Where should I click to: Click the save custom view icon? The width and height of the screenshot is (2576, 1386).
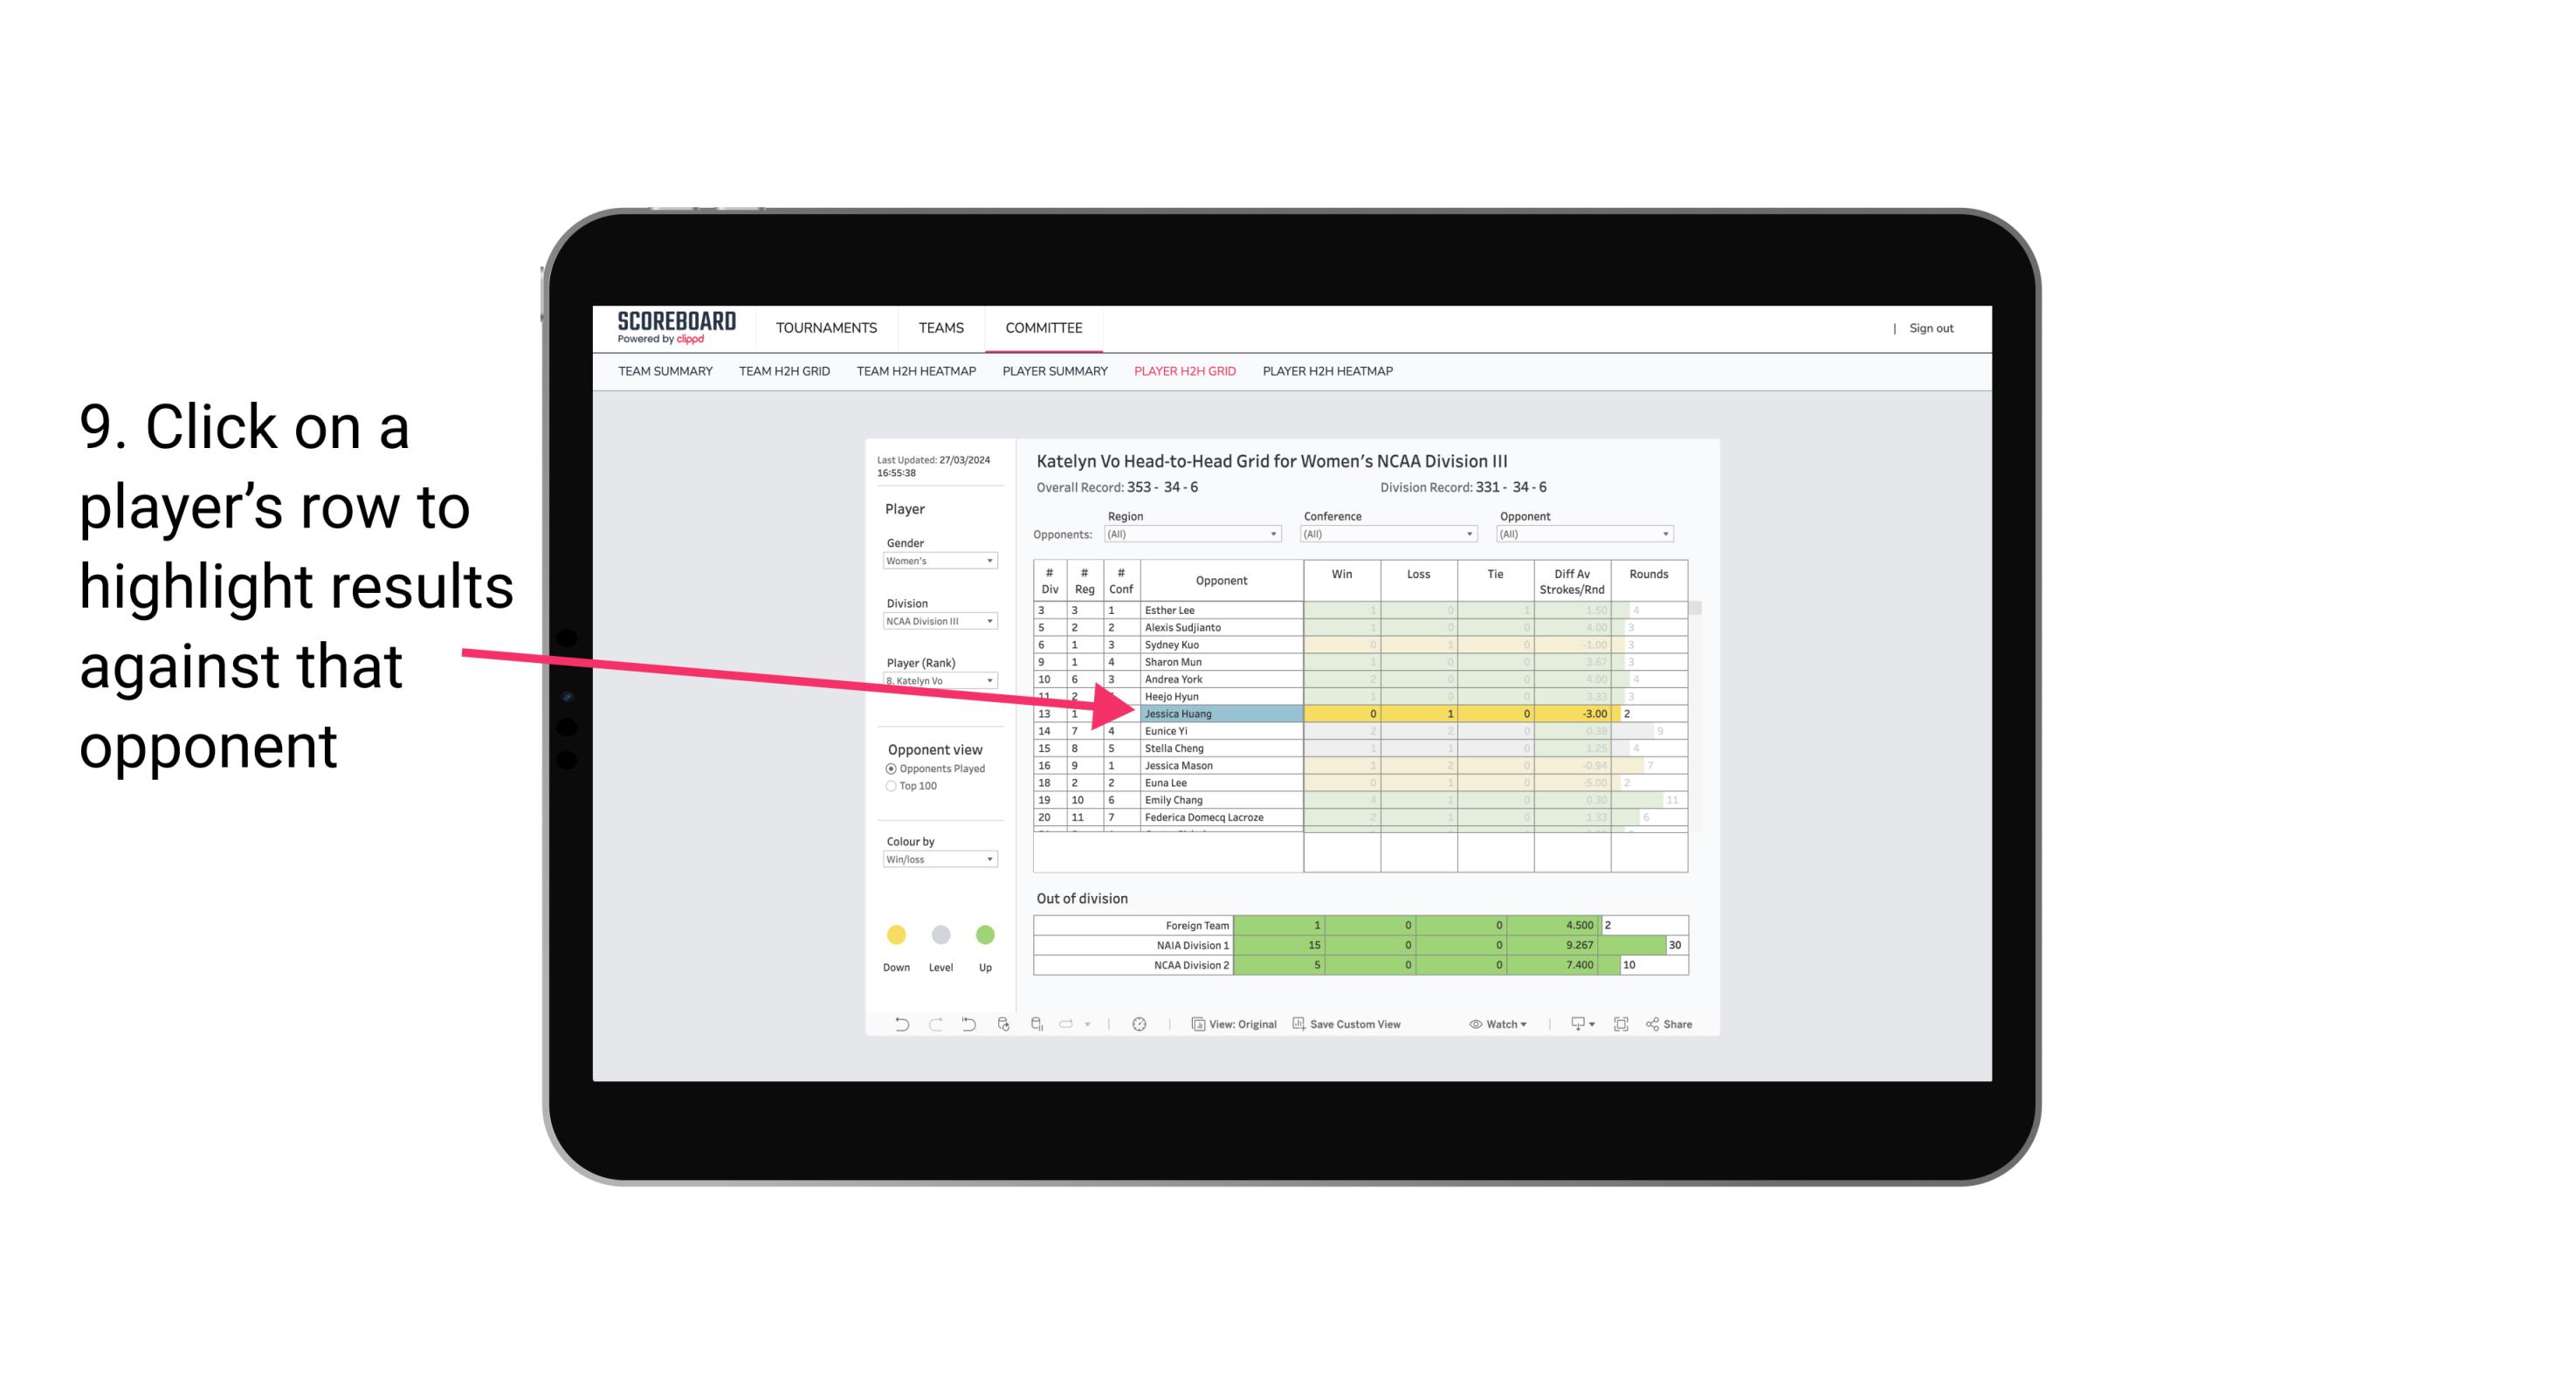(1302, 1024)
